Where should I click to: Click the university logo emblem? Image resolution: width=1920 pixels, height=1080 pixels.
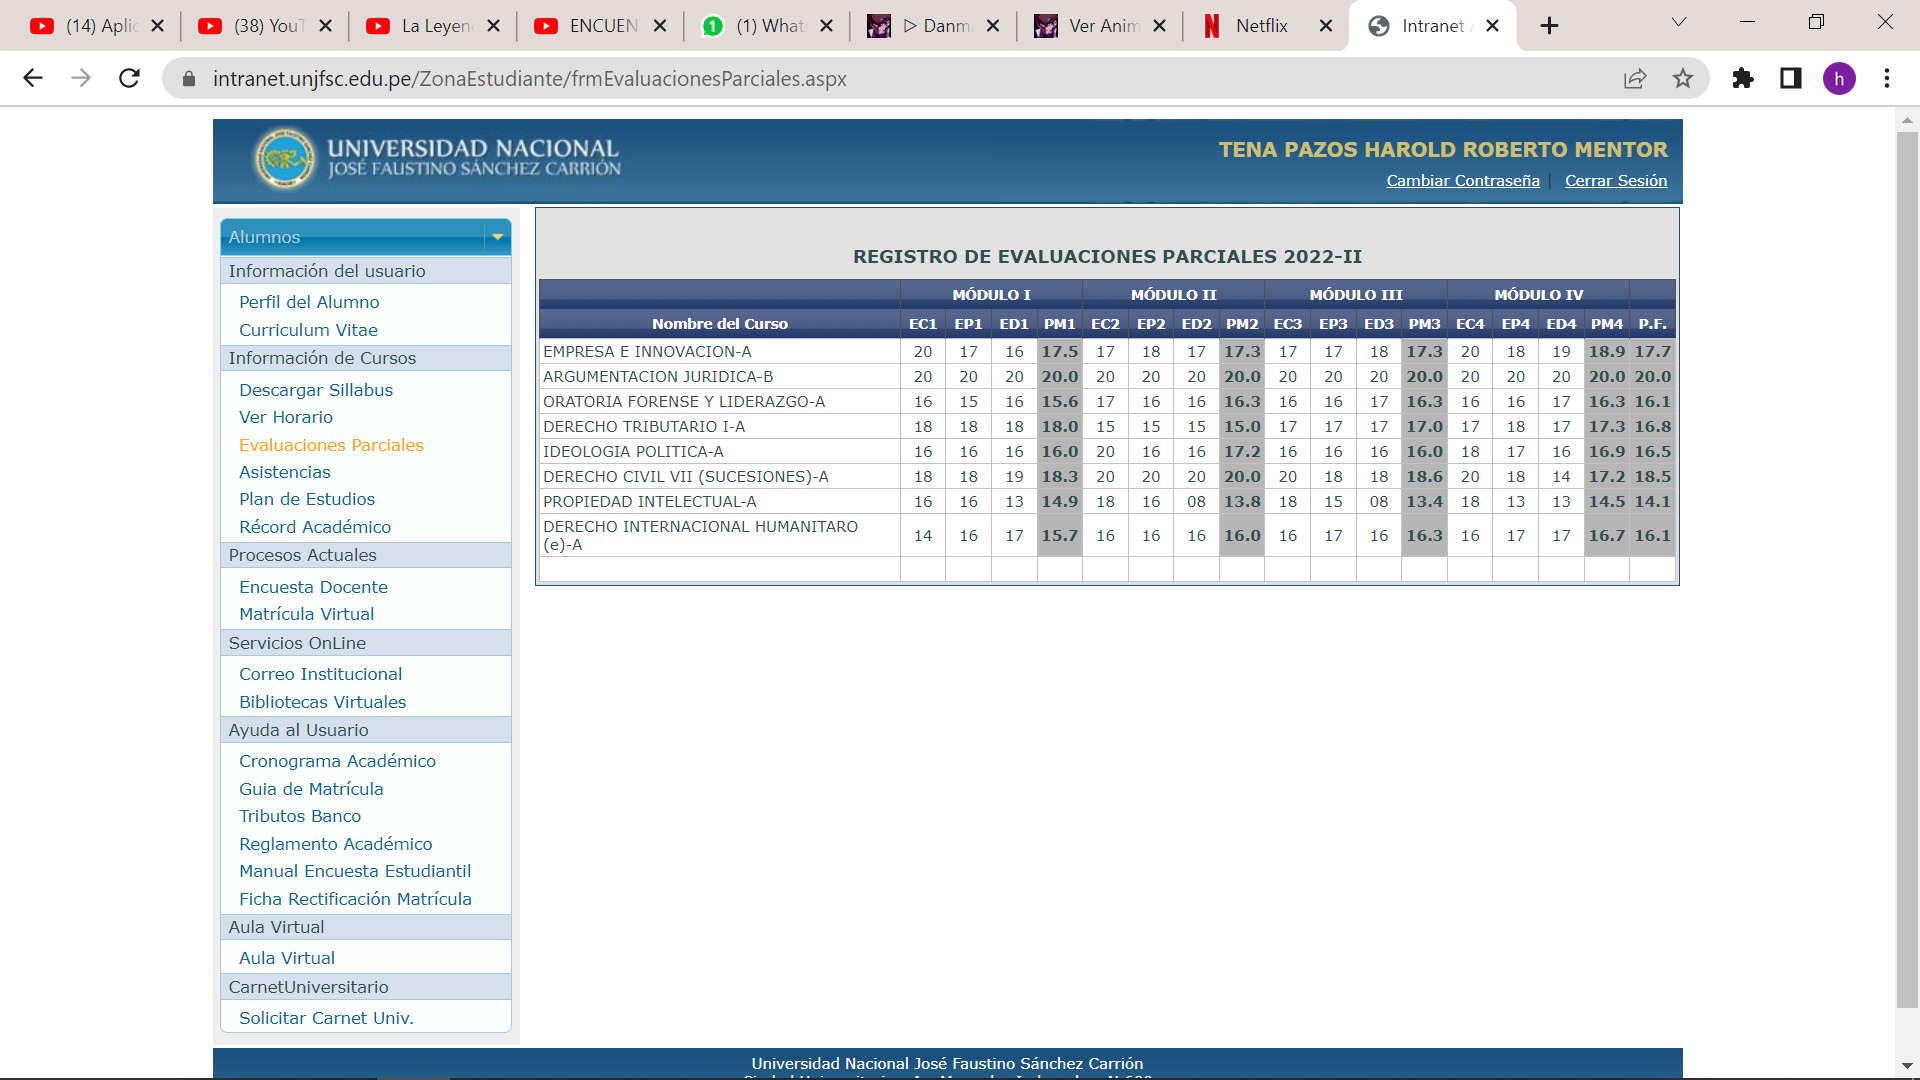[284, 158]
